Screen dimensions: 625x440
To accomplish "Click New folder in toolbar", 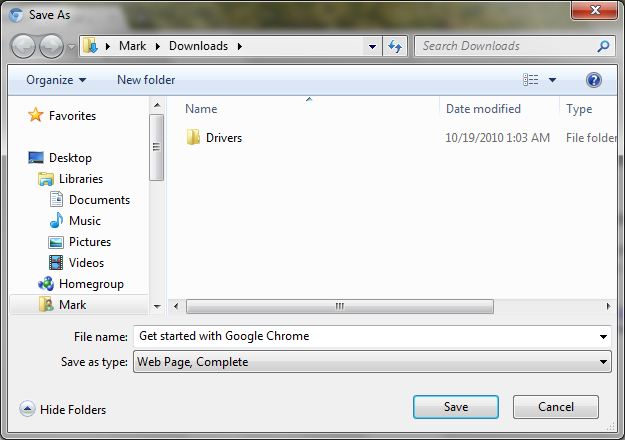I will click(x=146, y=80).
